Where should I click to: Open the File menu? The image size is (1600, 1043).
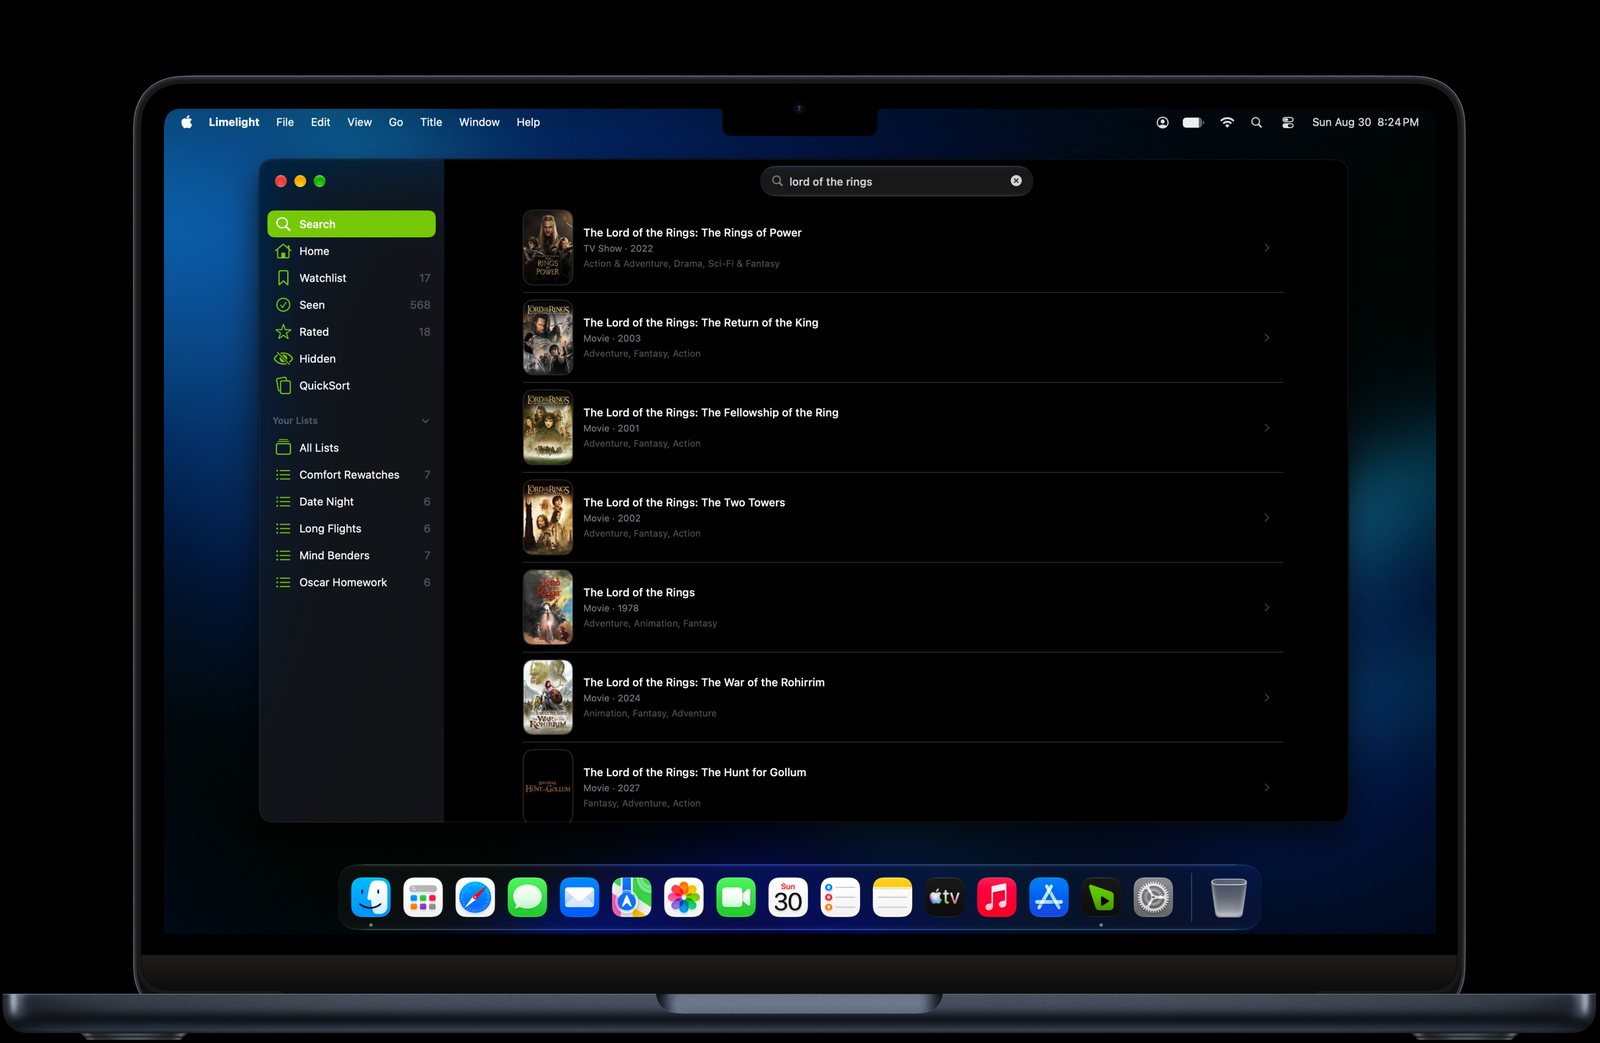pos(285,122)
